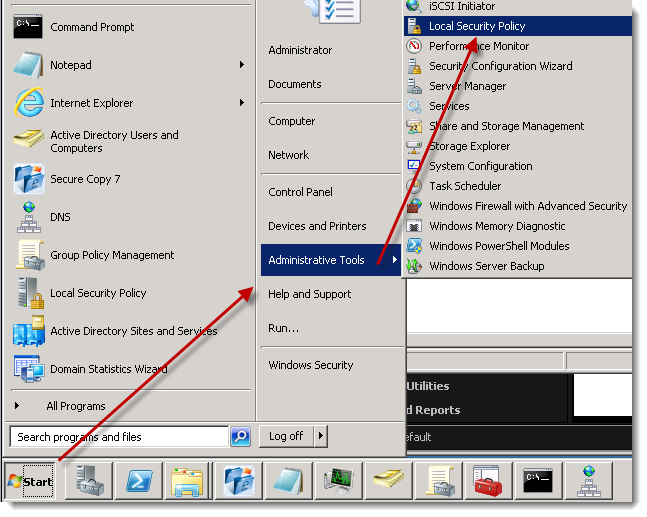Open Local Security Policy icon in left list
Image resolution: width=647 pixels, height=517 pixels.
tap(31, 293)
